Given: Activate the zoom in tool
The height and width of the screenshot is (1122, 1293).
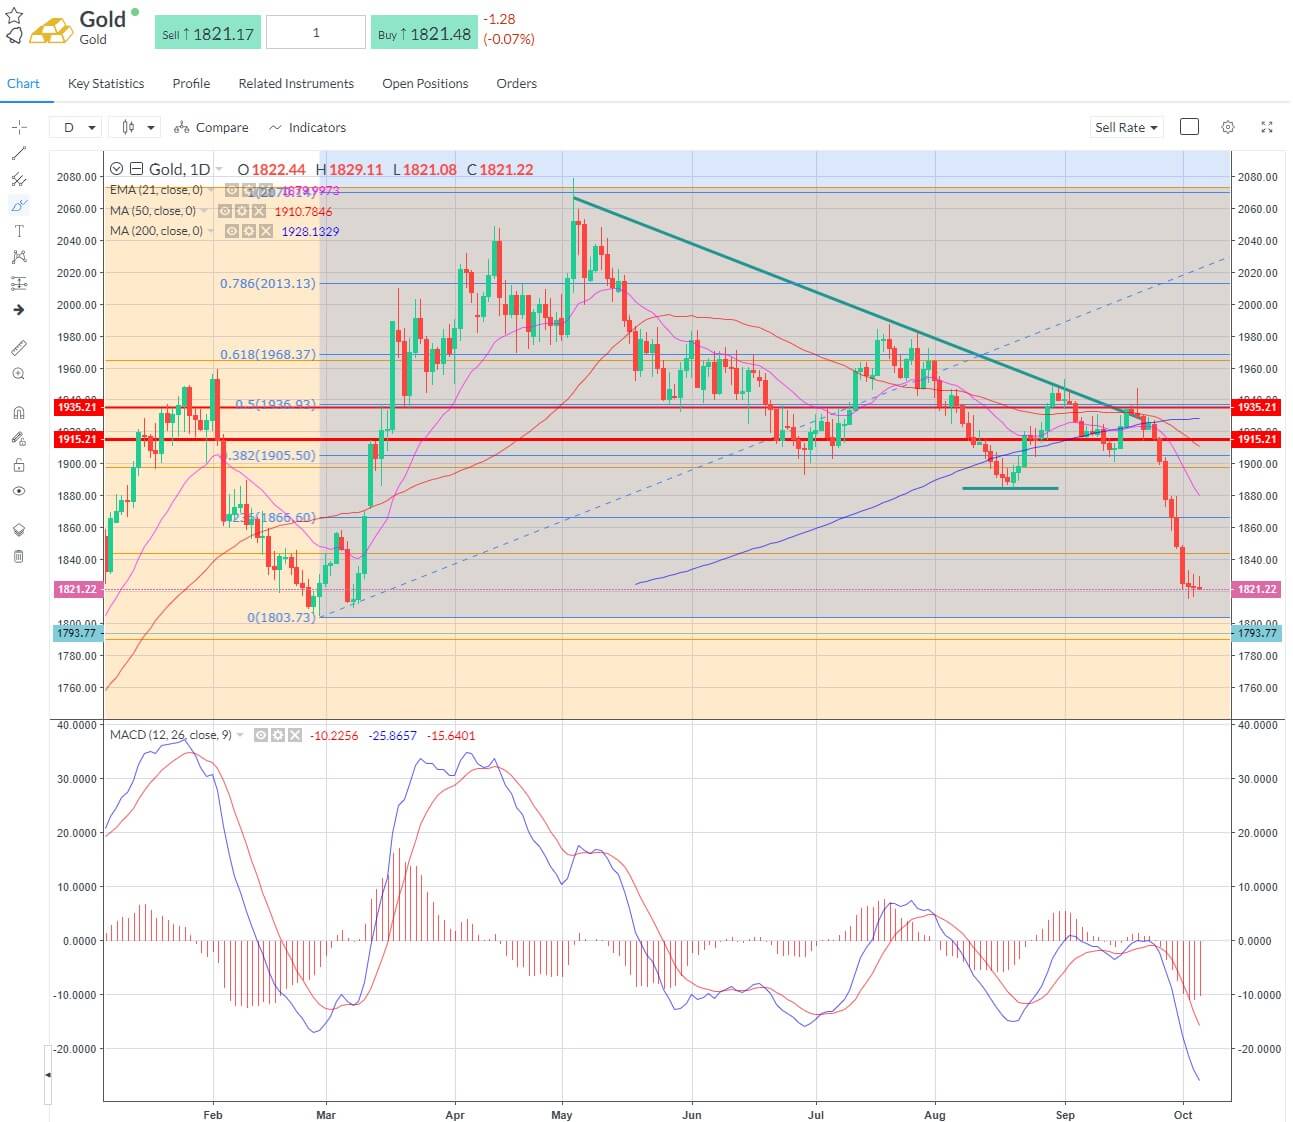Looking at the screenshot, I should pyautogui.click(x=18, y=374).
